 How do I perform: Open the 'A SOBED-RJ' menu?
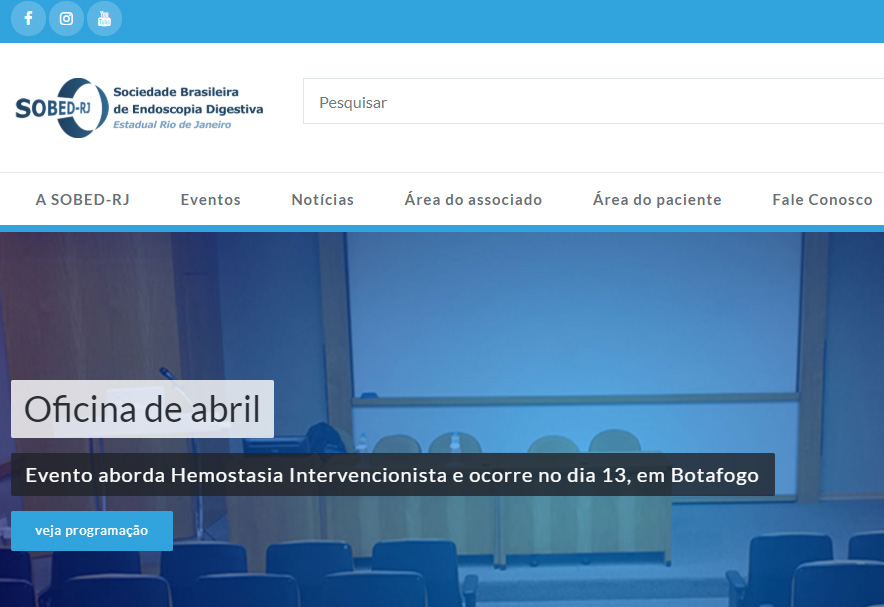[83, 200]
